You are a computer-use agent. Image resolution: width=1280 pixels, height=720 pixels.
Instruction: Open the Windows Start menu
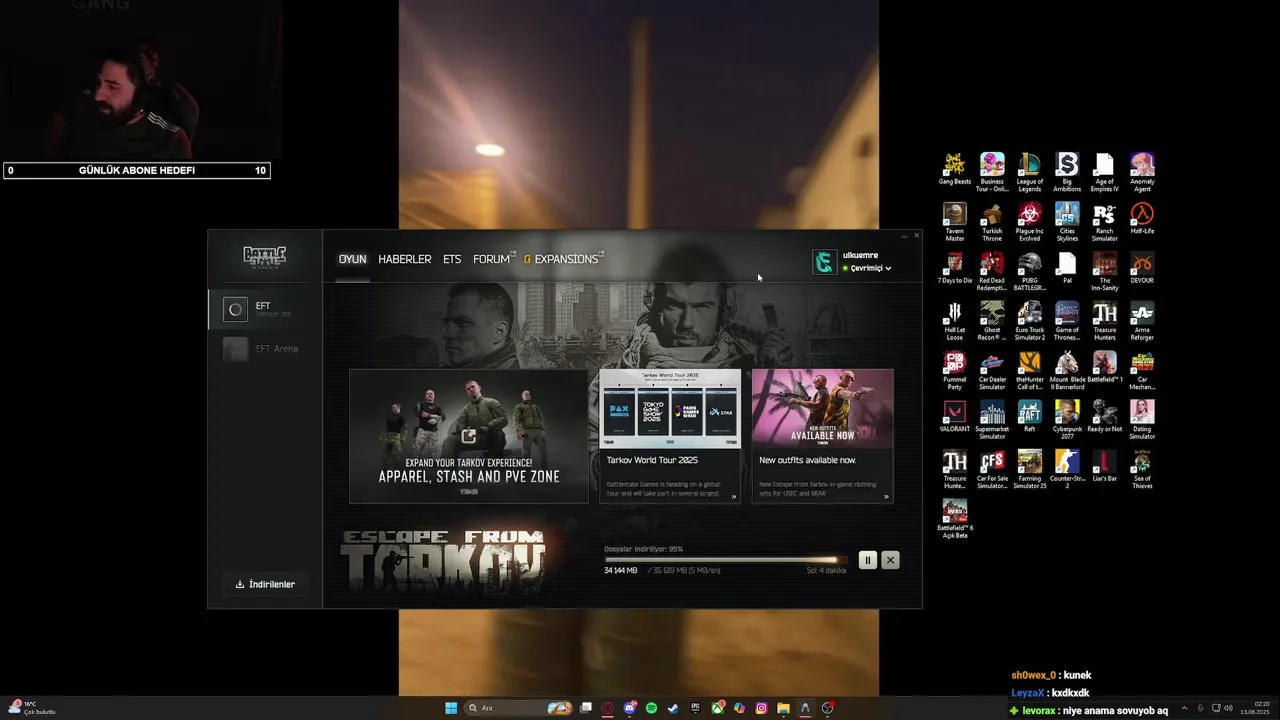[451, 708]
